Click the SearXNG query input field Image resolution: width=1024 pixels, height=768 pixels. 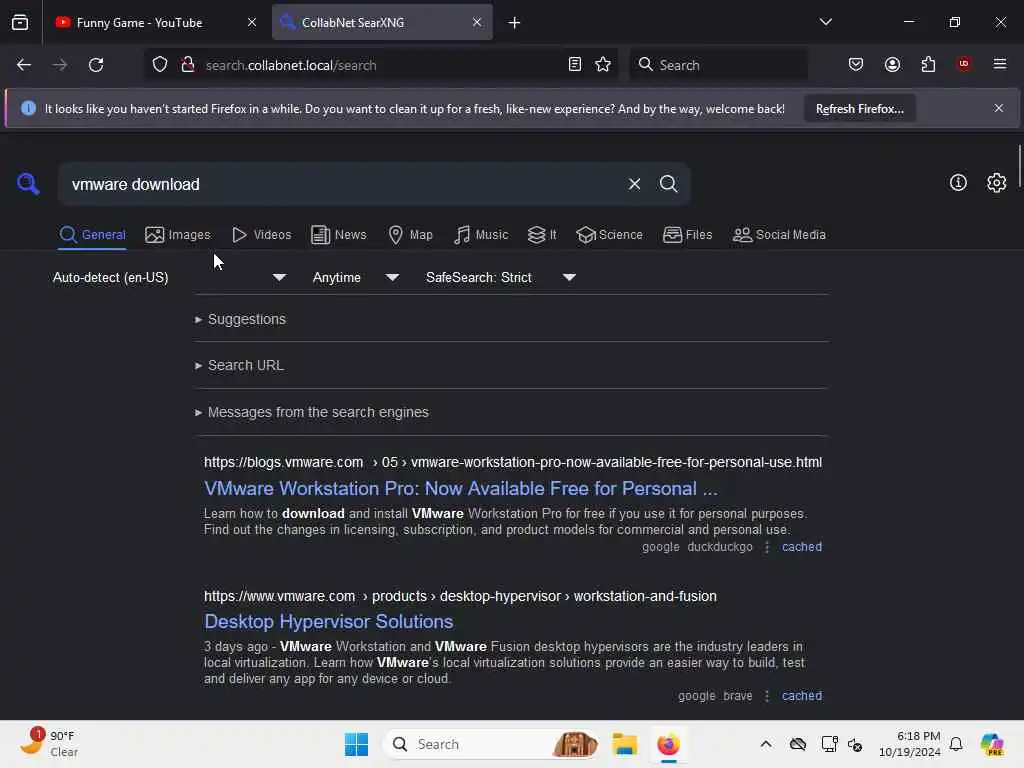(x=343, y=184)
